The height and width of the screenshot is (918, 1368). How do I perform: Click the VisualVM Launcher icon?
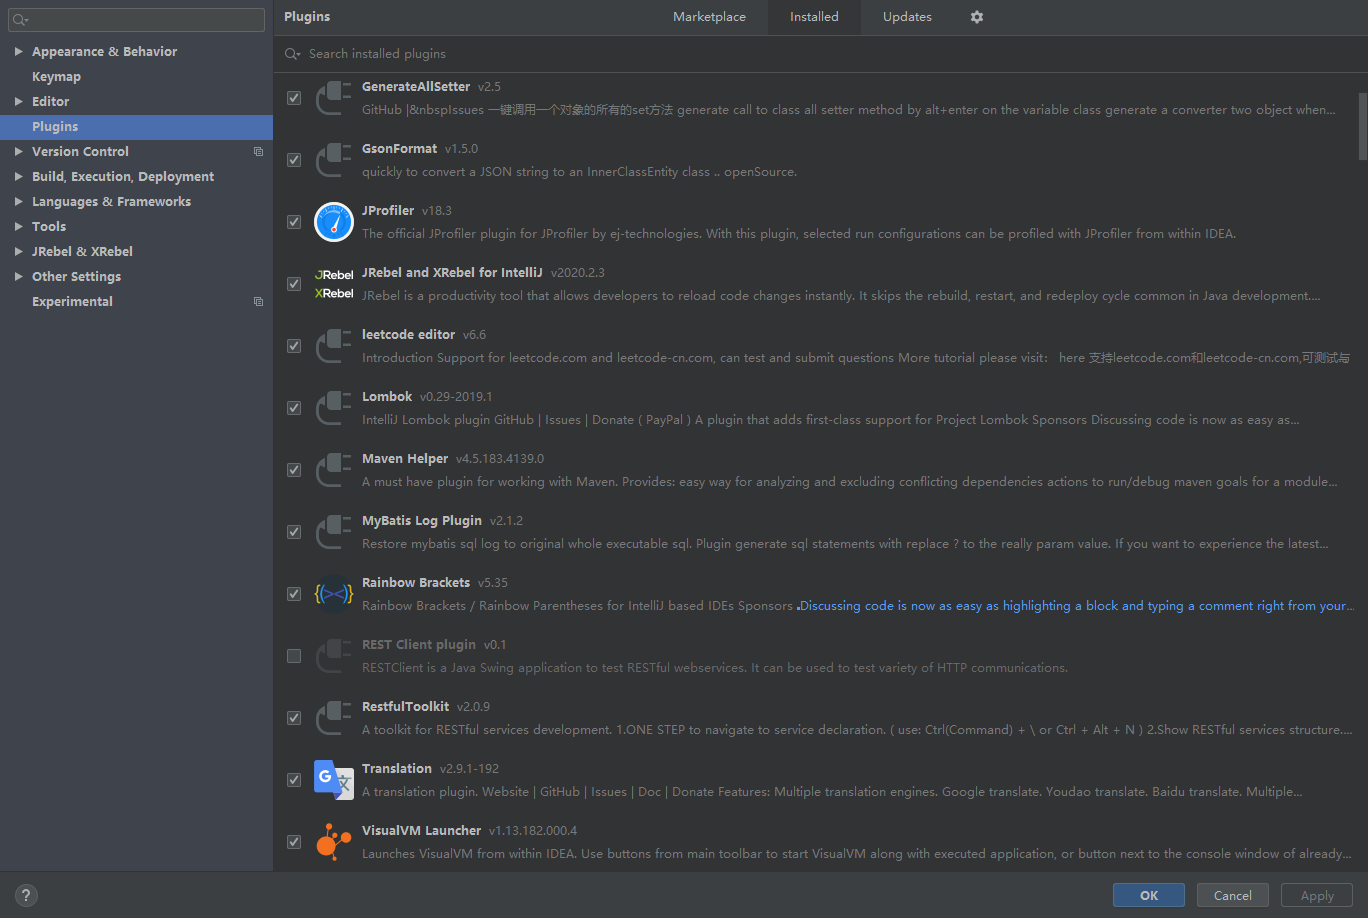pos(334,842)
